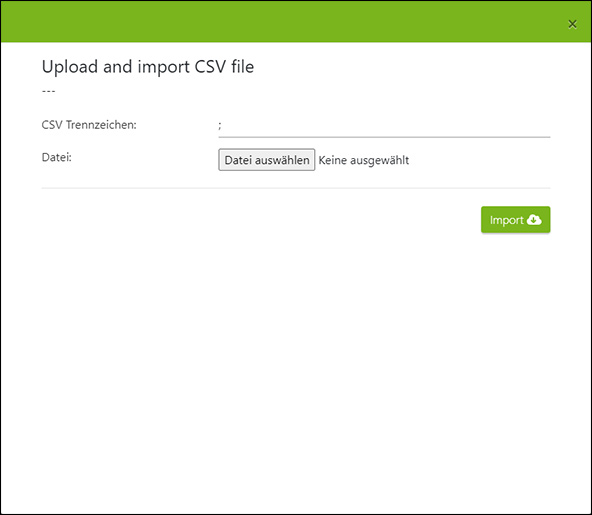The width and height of the screenshot is (592, 515).
Task: Close the CSV import dialog
Action: pyautogui.click(x=572, y=24)
